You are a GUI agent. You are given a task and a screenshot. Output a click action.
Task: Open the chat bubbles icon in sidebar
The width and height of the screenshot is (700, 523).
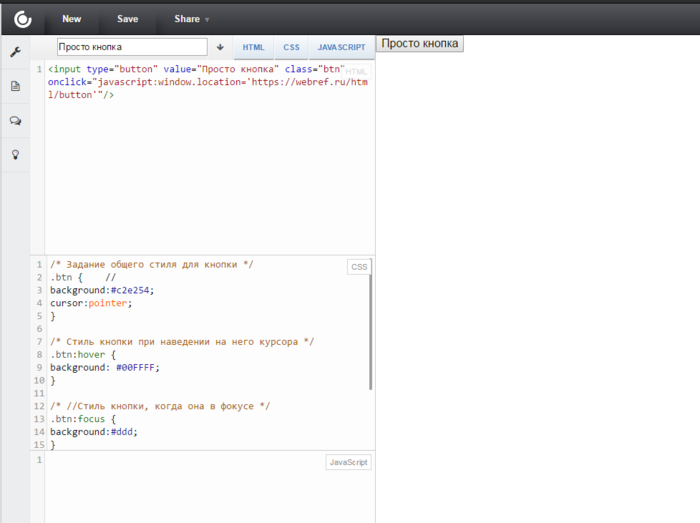pos(15,120)
